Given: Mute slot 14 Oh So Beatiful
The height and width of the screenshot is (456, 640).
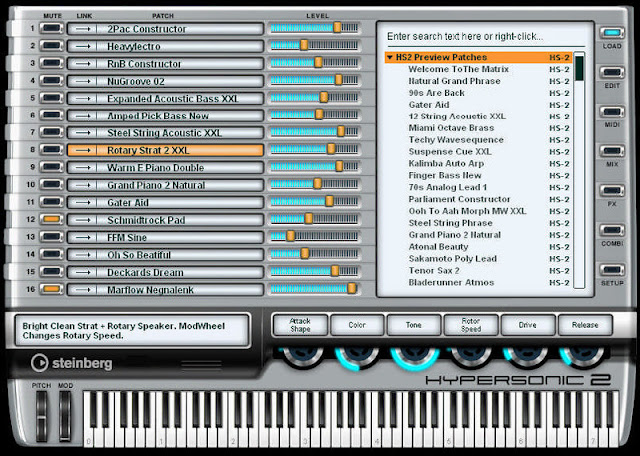Looking at the screenshot, I should tap(51, 254).
